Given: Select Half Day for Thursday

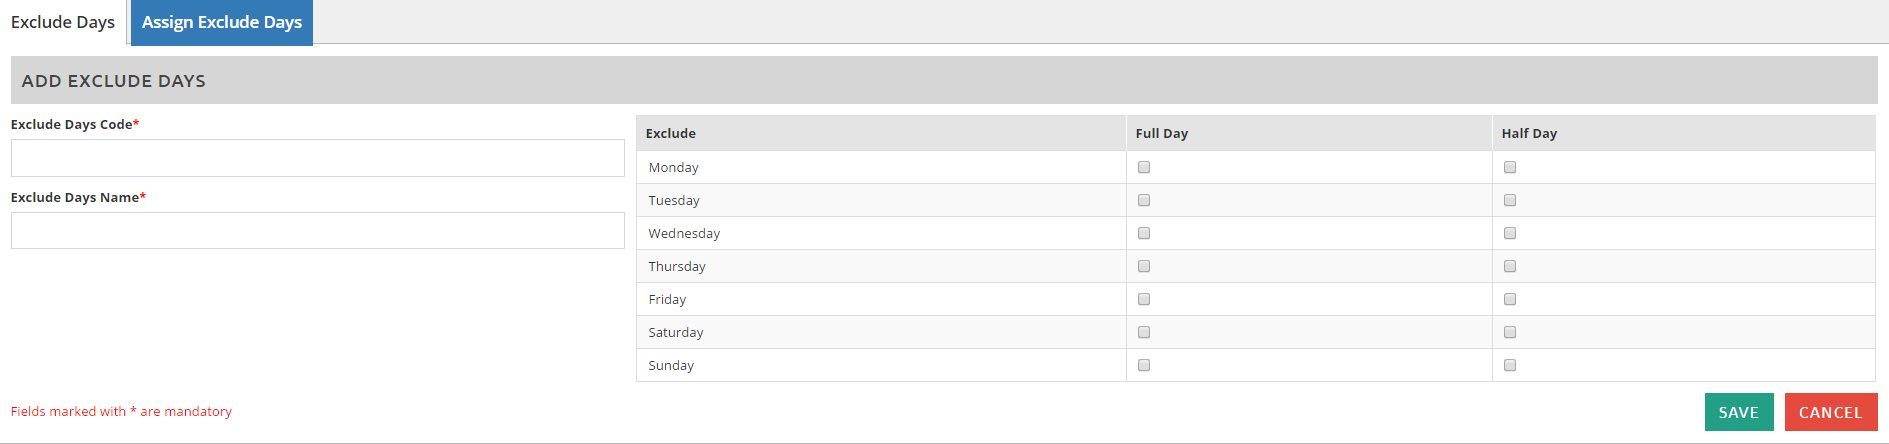Looking at the screenshot, I should (1510, 267).
